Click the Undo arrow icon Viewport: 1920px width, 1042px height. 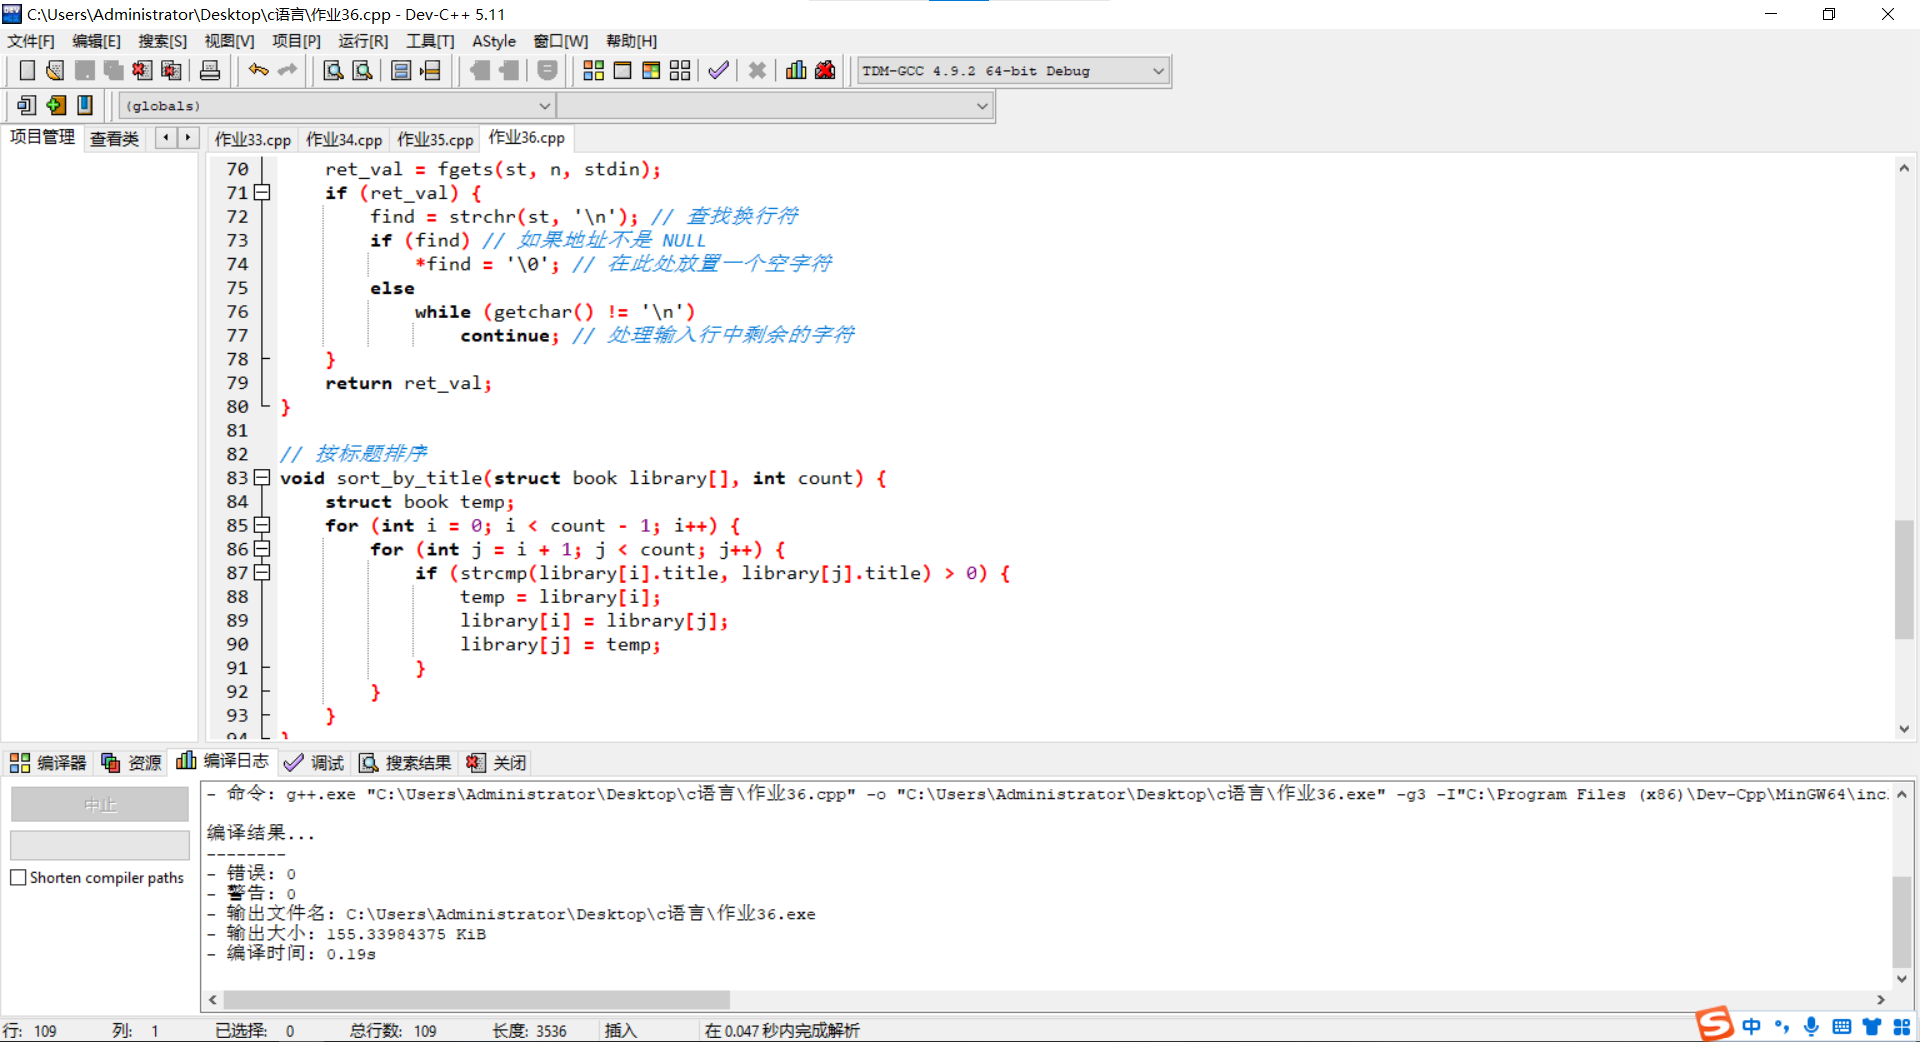point(258,70)
